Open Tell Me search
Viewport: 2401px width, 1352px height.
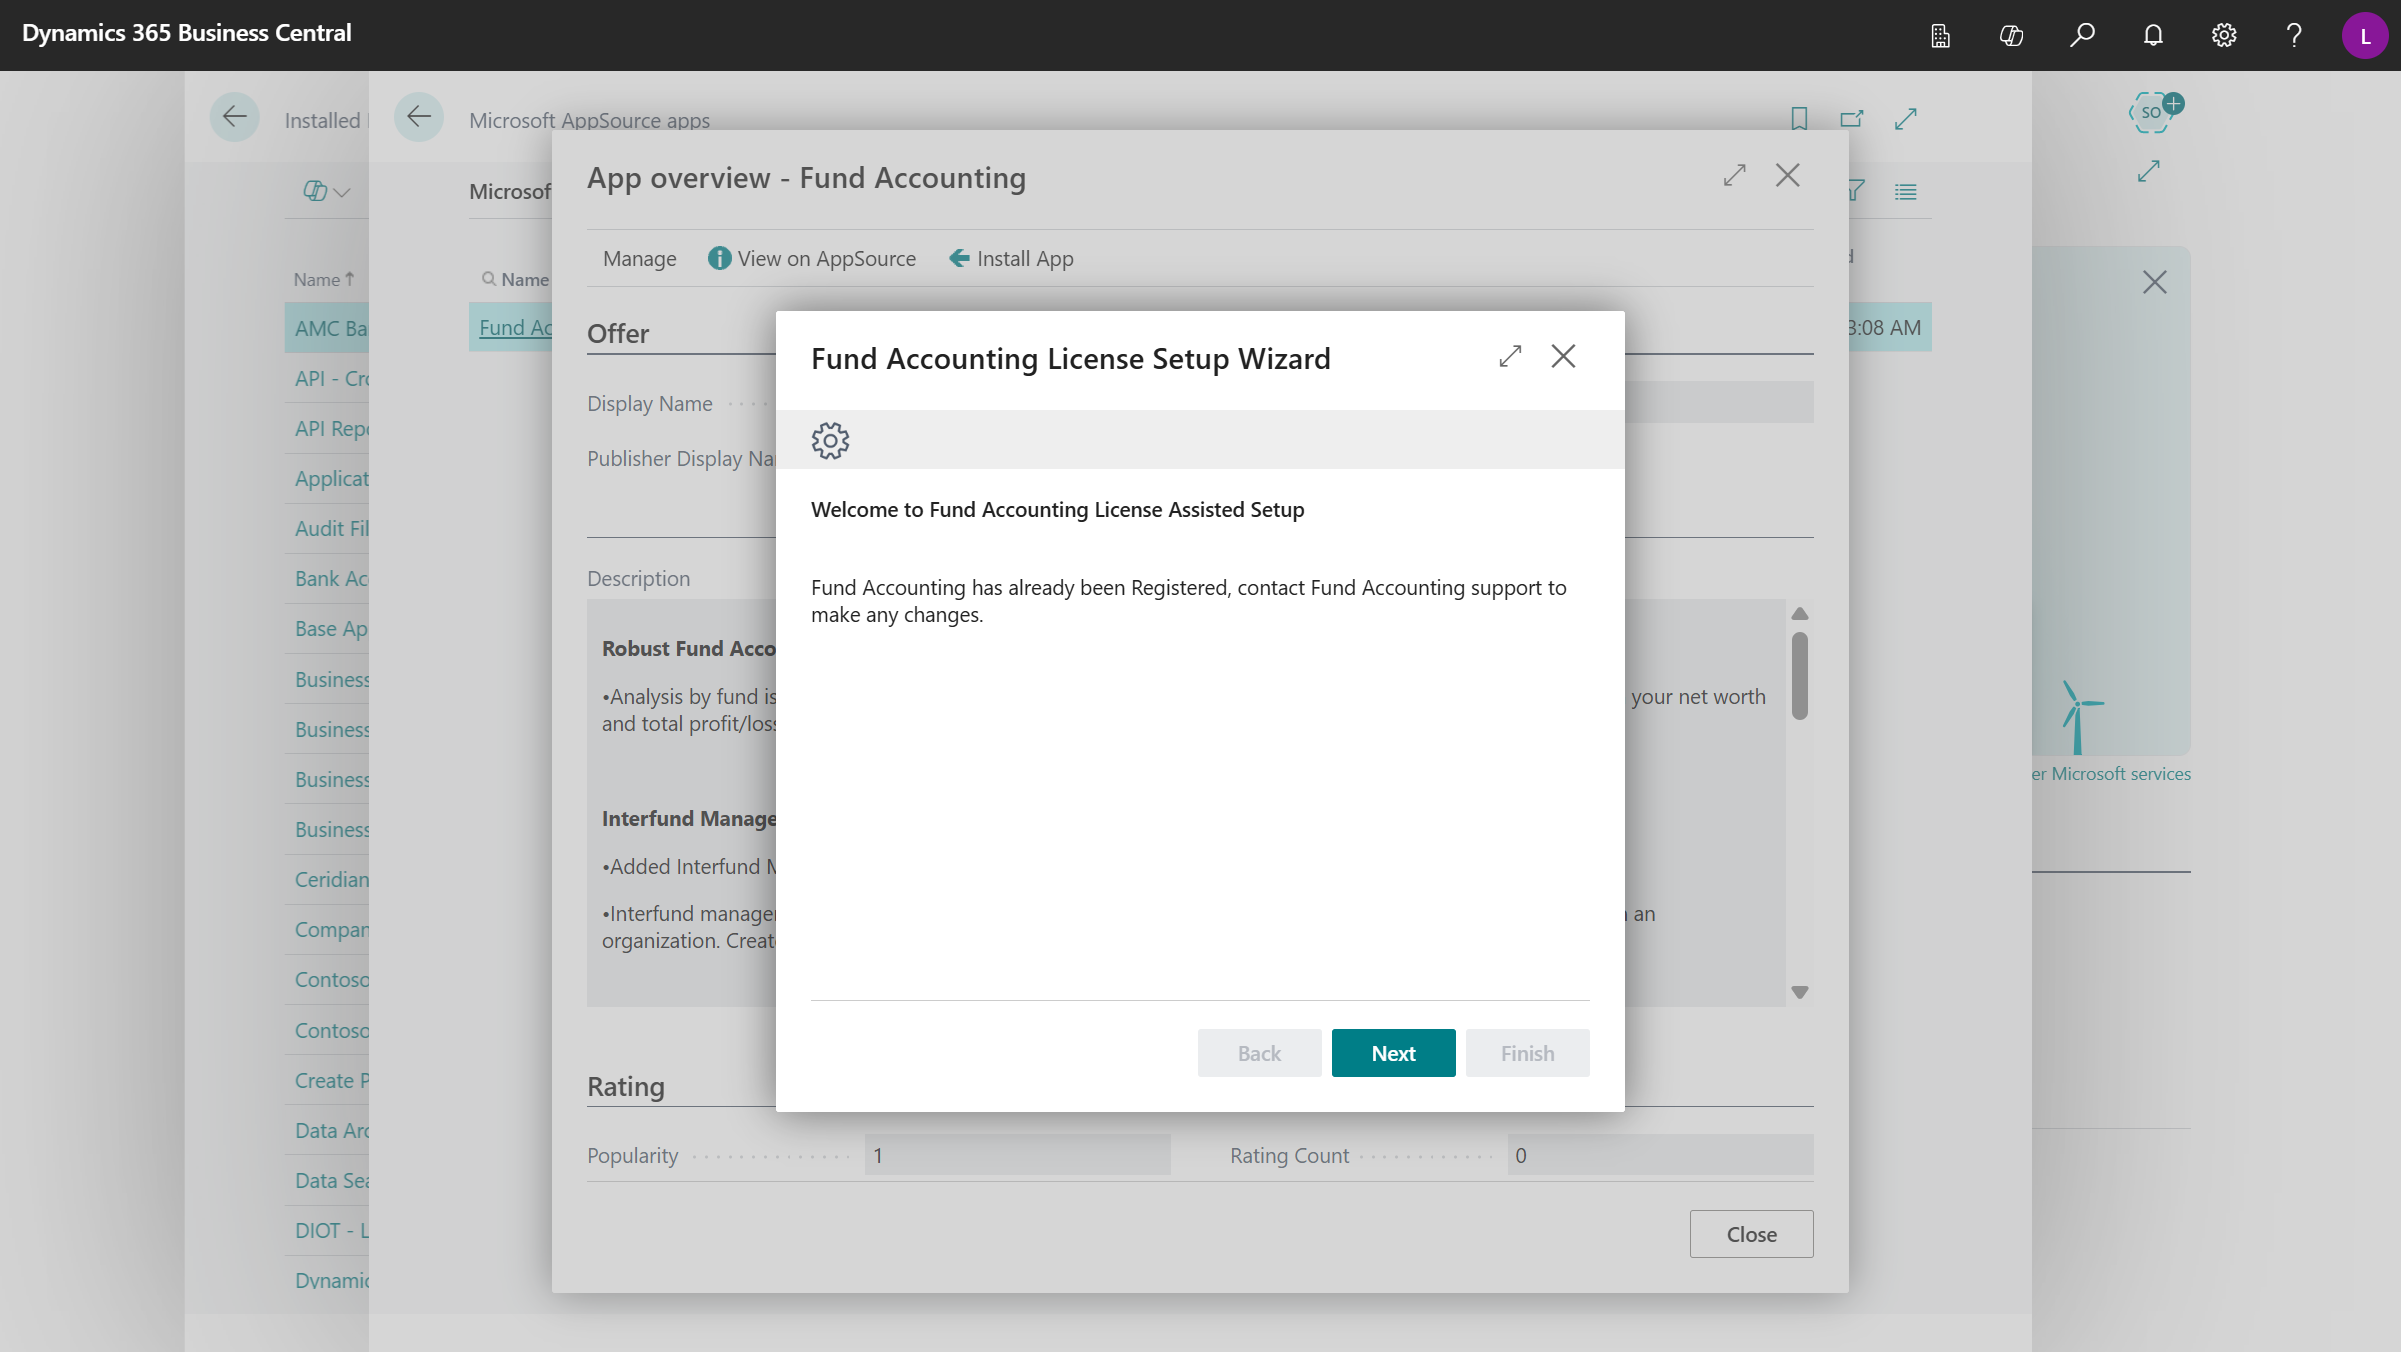point(2083,35)
